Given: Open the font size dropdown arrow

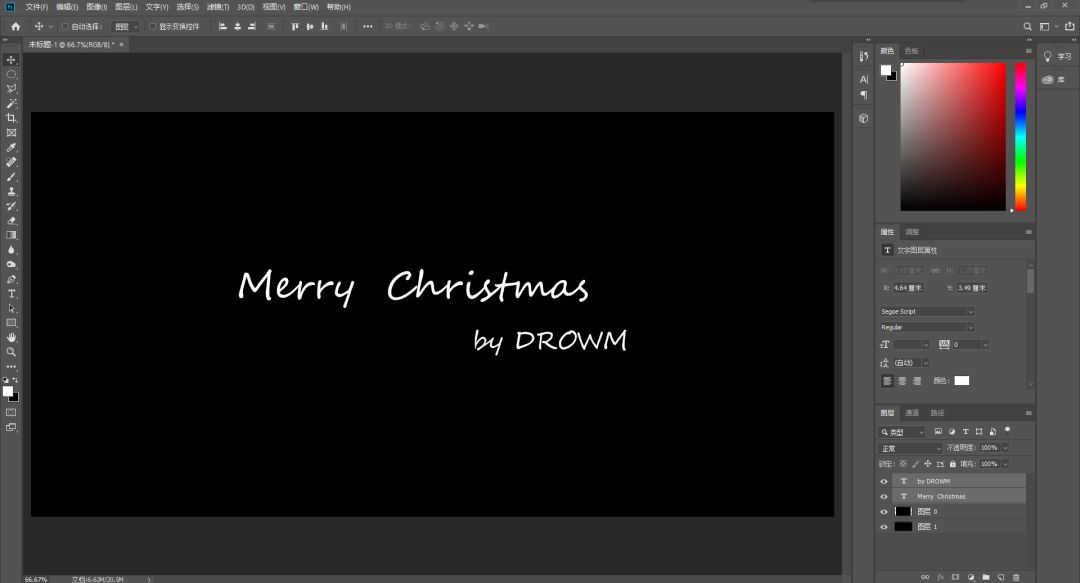Looking at the screenshot, I should (x=925, y=345).
